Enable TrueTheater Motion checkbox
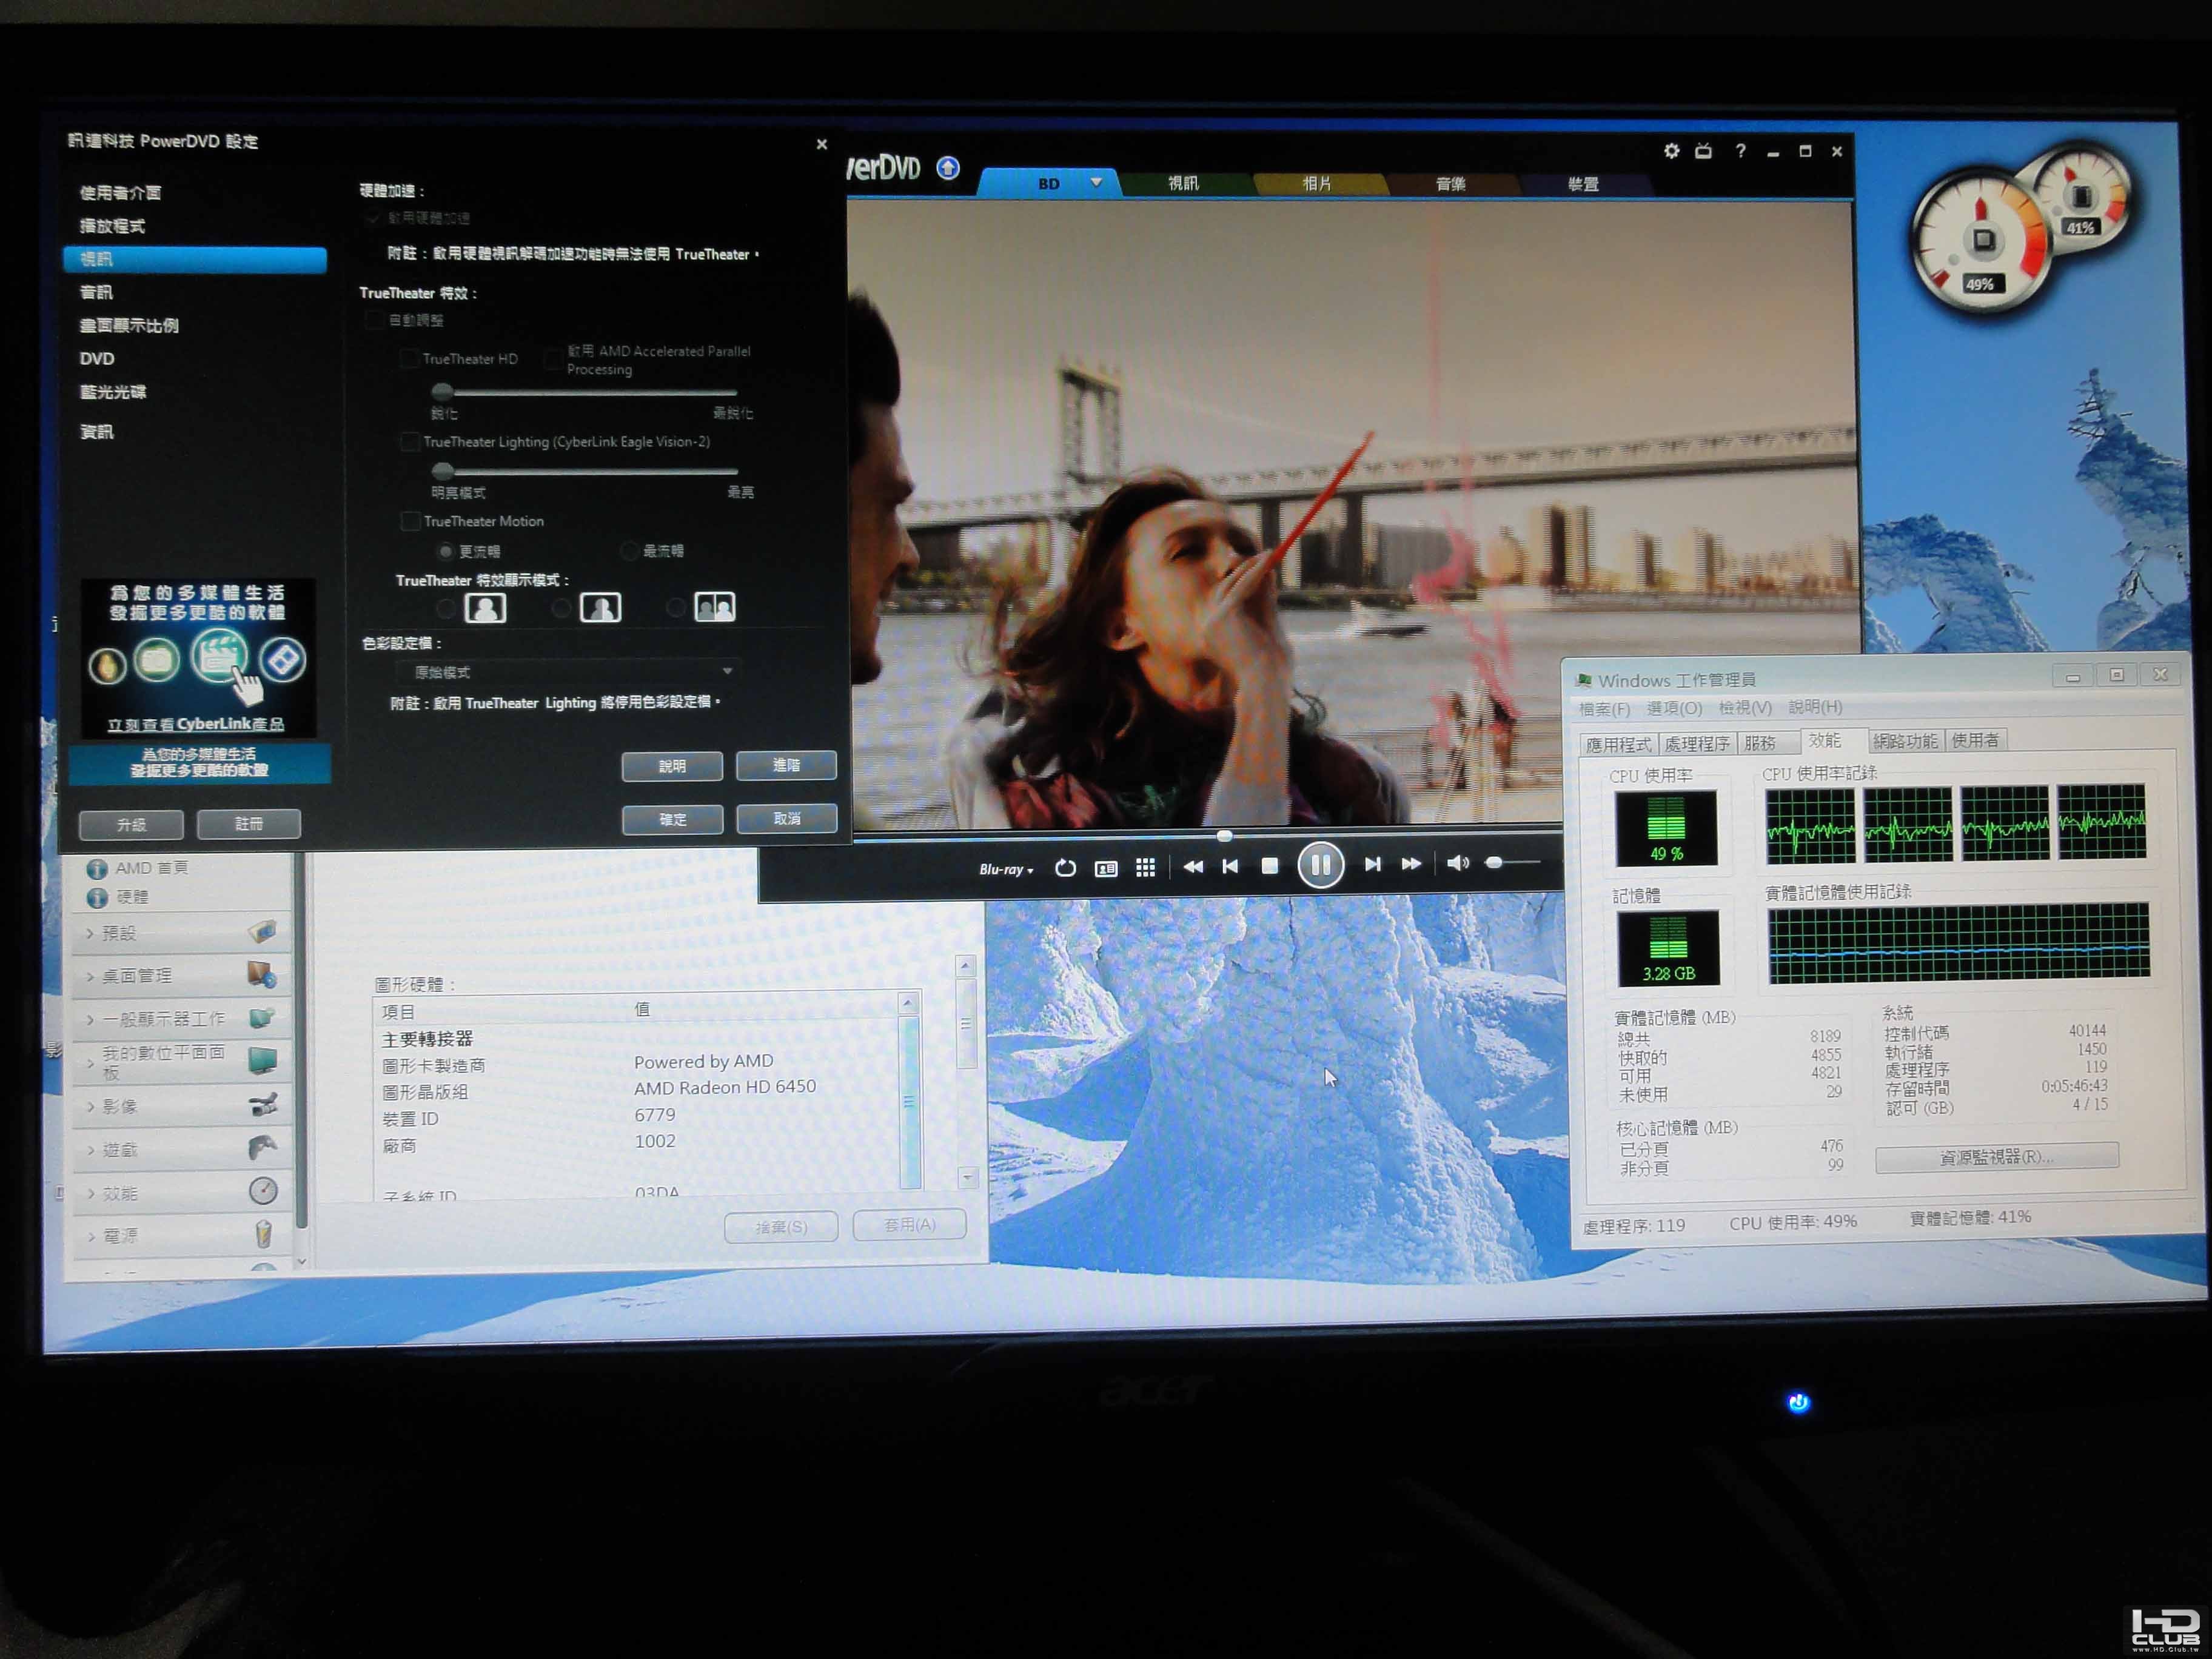The width and height of the screenshot is (2212, 1659). [x=410, y=521]
